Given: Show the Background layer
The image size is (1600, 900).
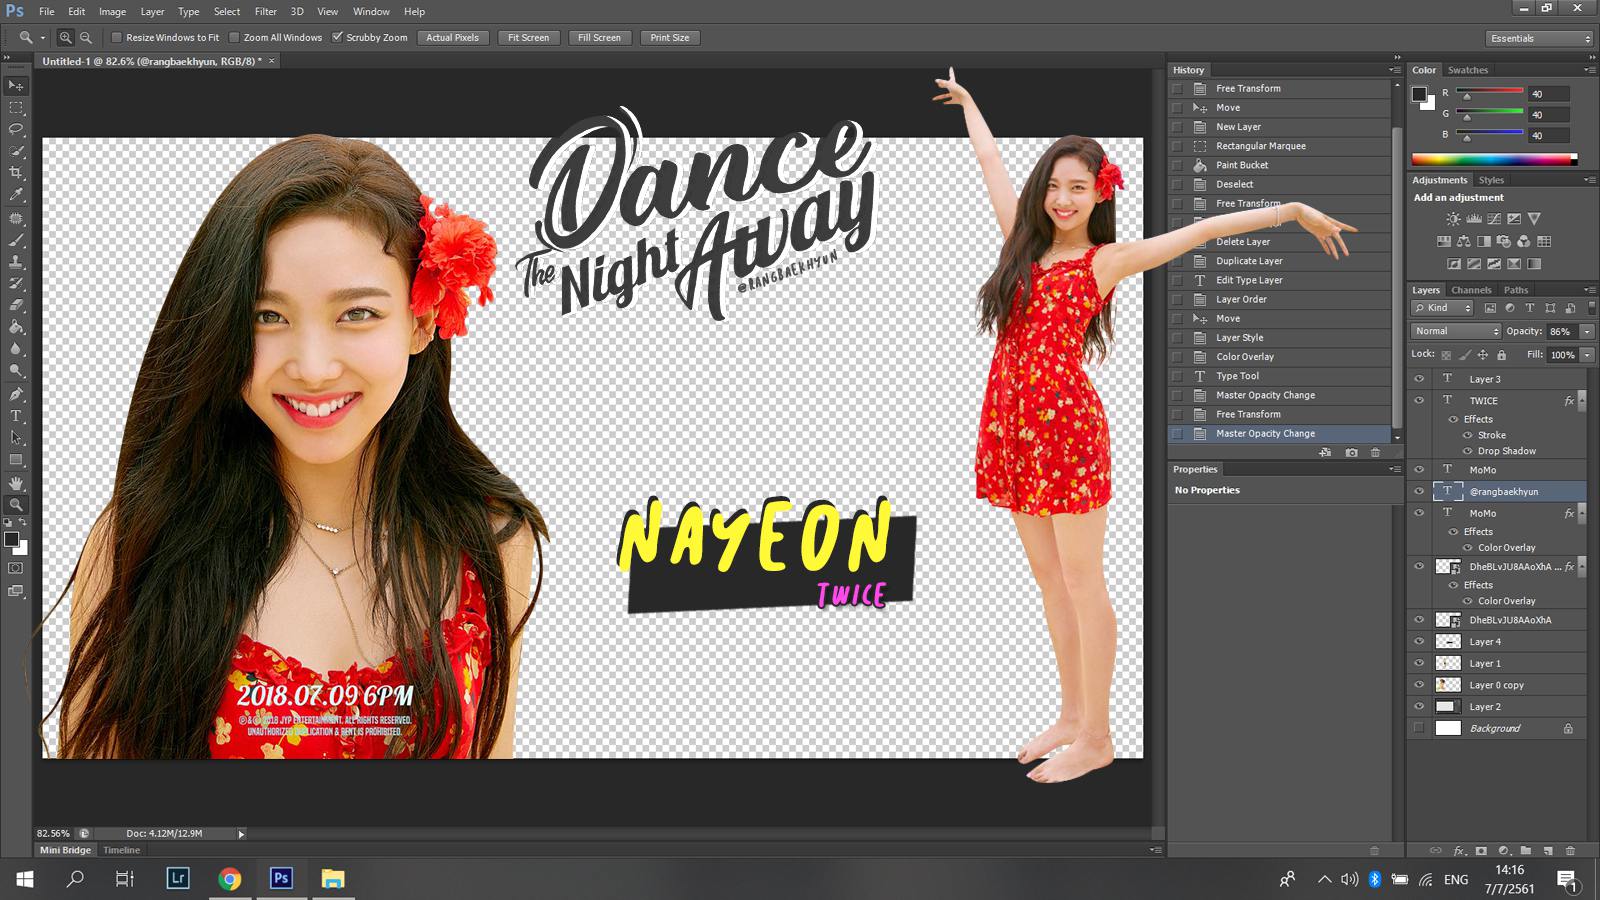Looking at the screenshot, I should 1418,728.
